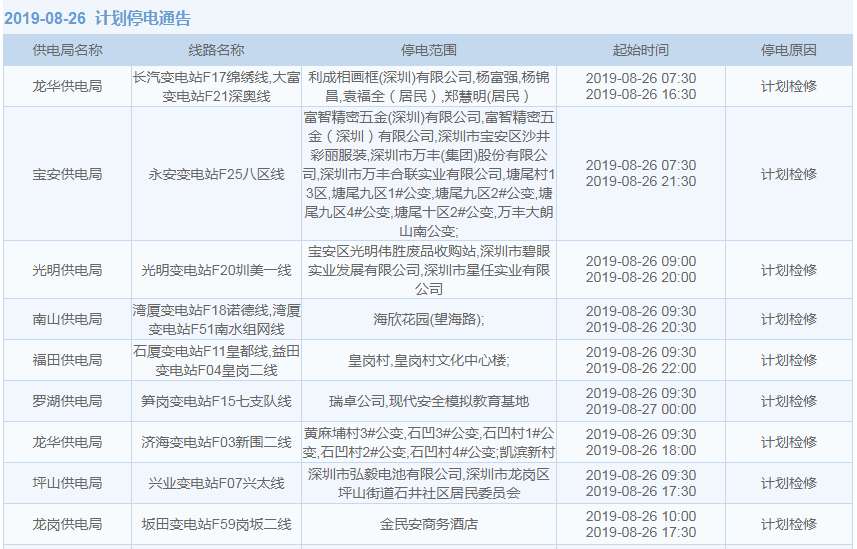Screen dimensions: 857x549
Task: Click the 海欣花园(望海路) outage range cell
Action: 429,320
